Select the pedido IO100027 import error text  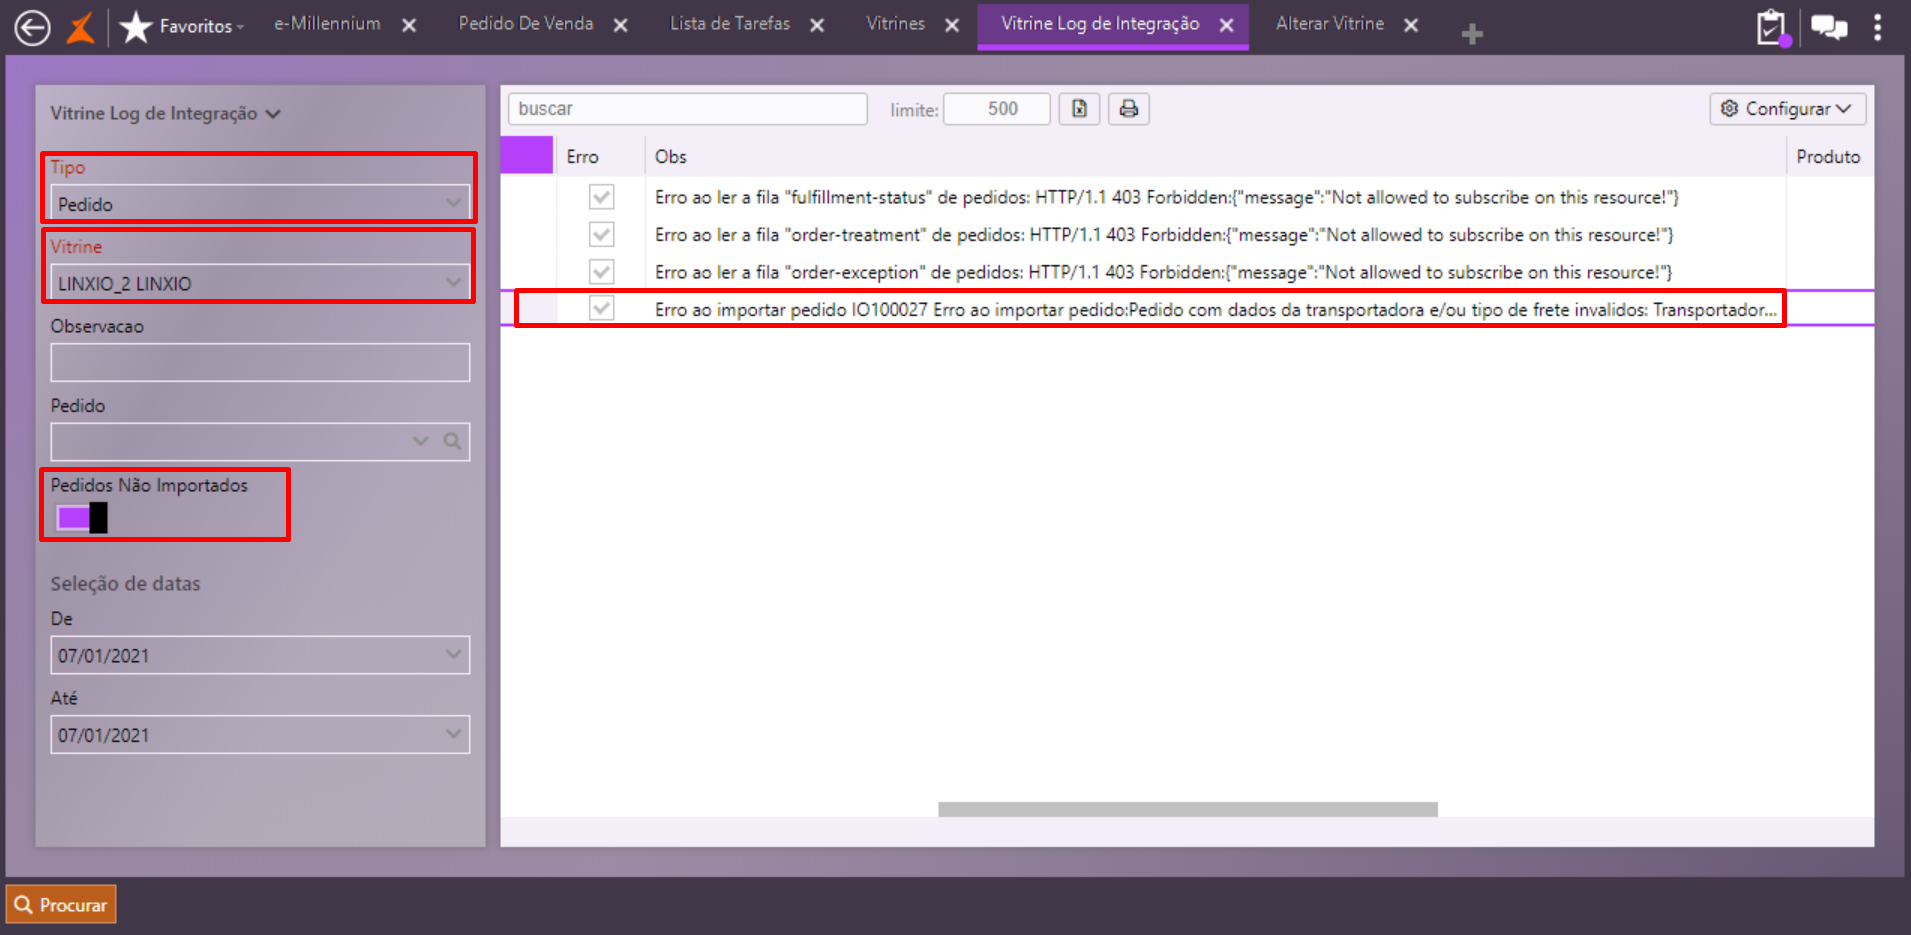tap(1216, 310)
